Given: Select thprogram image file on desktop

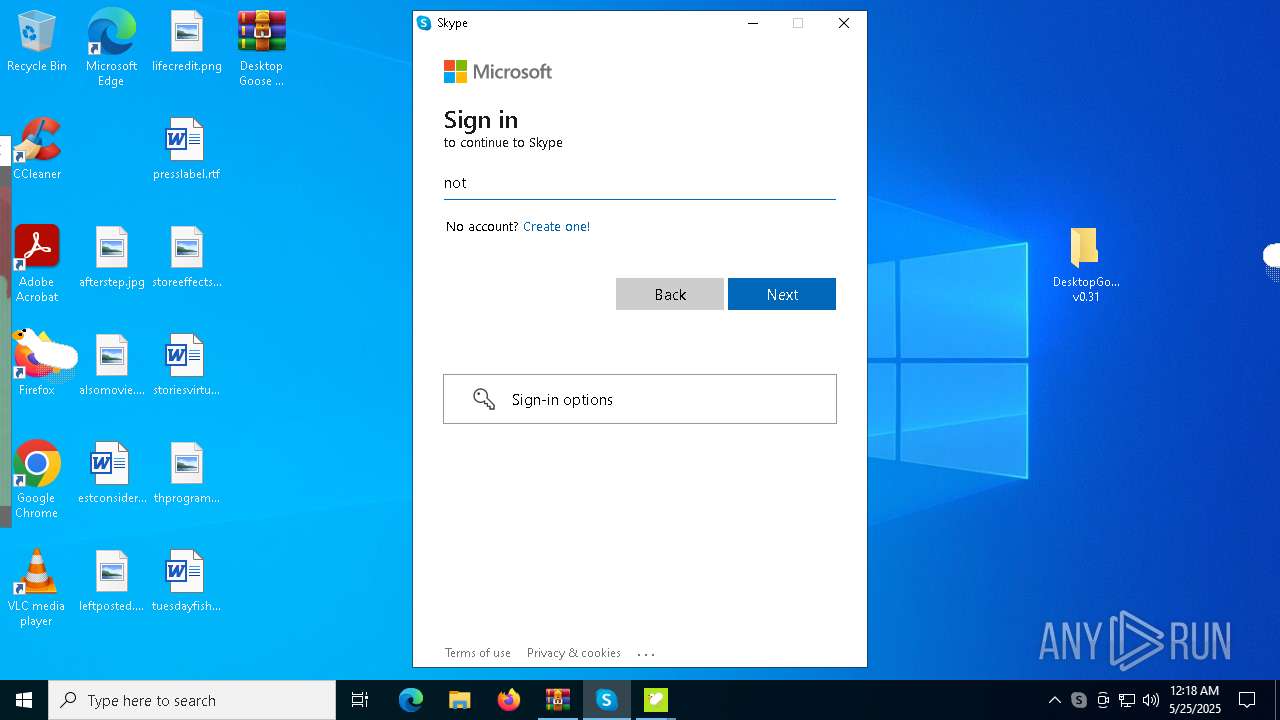Looking at the screenshot, I should 187,474.
